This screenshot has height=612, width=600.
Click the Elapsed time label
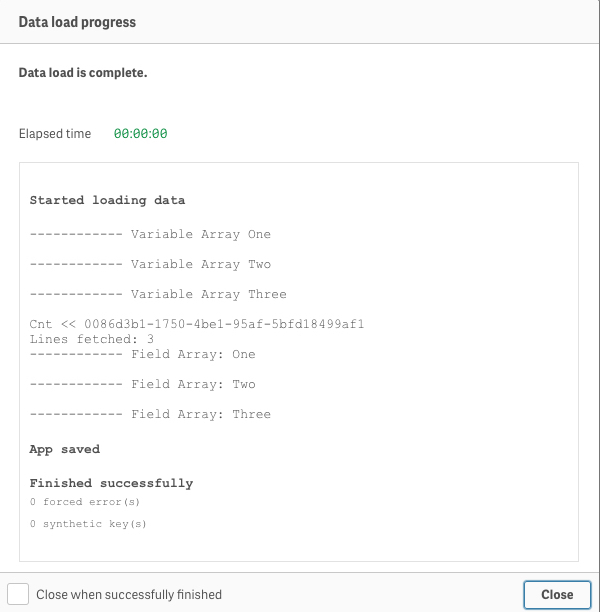(x=55, y=133)
